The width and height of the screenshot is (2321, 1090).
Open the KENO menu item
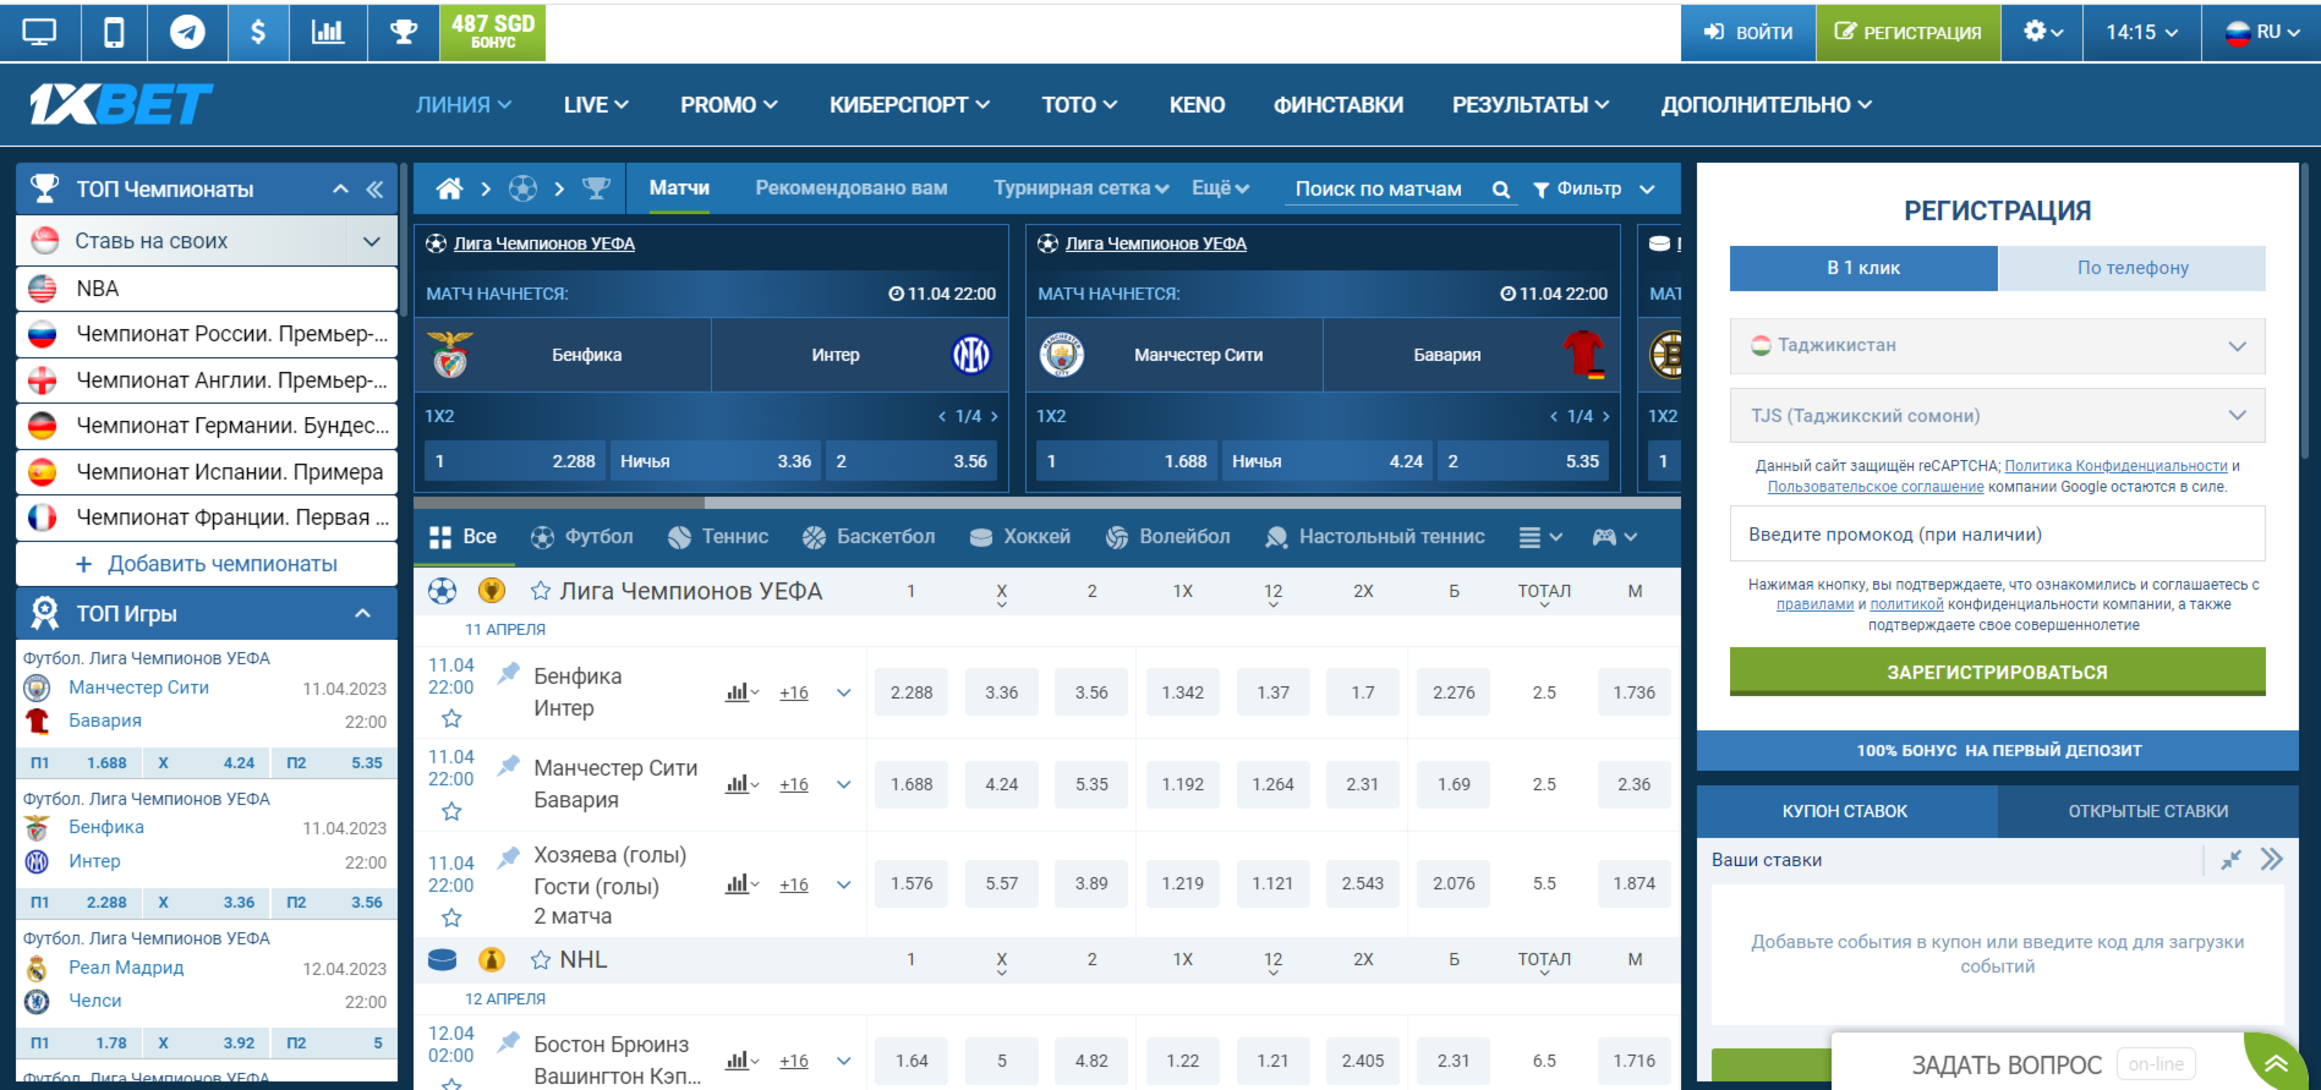pos(1197,105)
